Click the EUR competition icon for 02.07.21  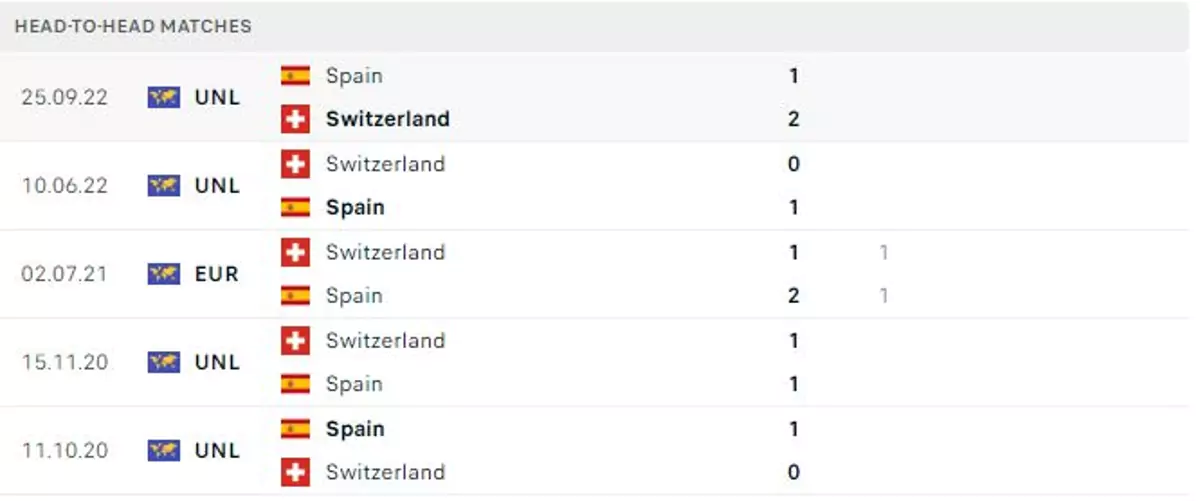pos(164,274)
